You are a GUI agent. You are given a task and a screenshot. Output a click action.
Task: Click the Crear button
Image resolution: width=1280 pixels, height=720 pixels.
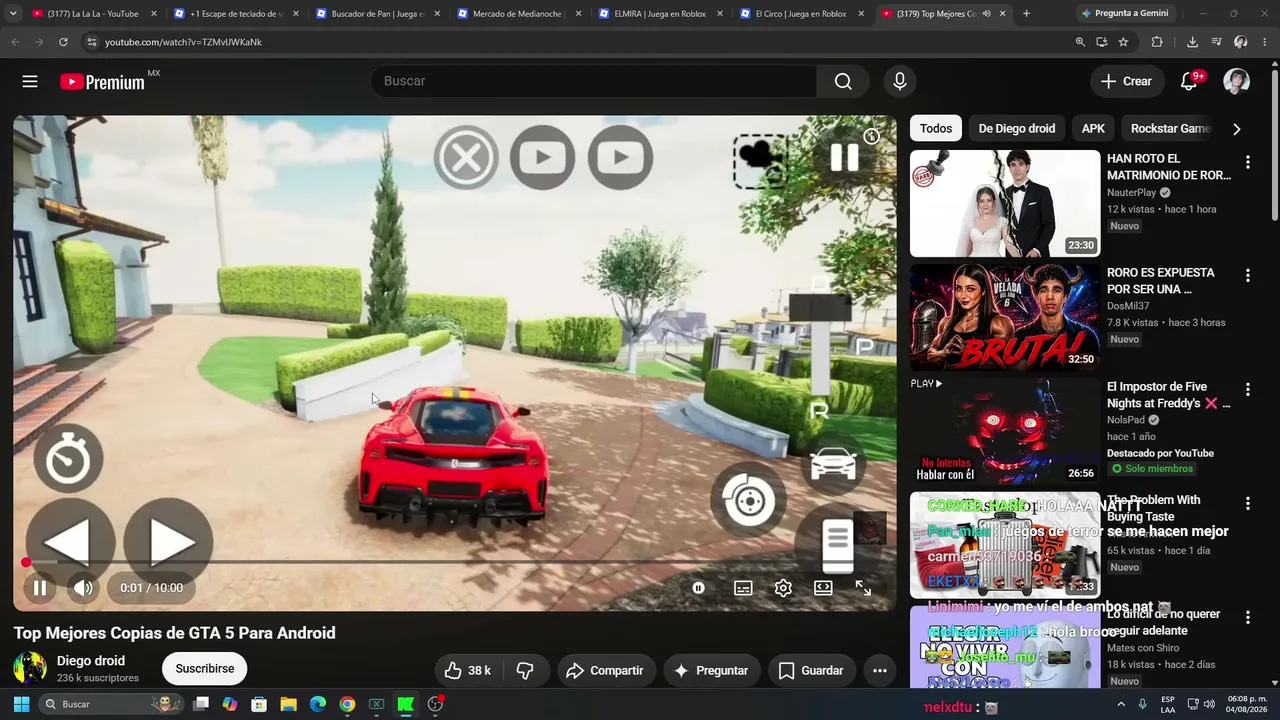tap(1127, 81)
